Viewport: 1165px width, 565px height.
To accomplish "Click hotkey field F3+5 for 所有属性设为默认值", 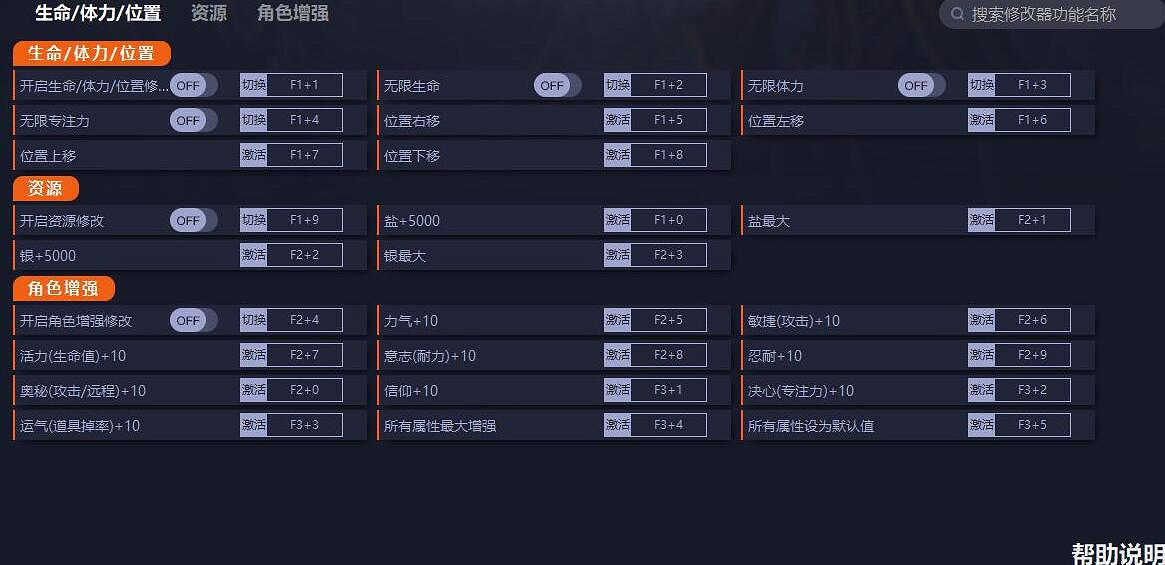I will tap(1032, 425).
